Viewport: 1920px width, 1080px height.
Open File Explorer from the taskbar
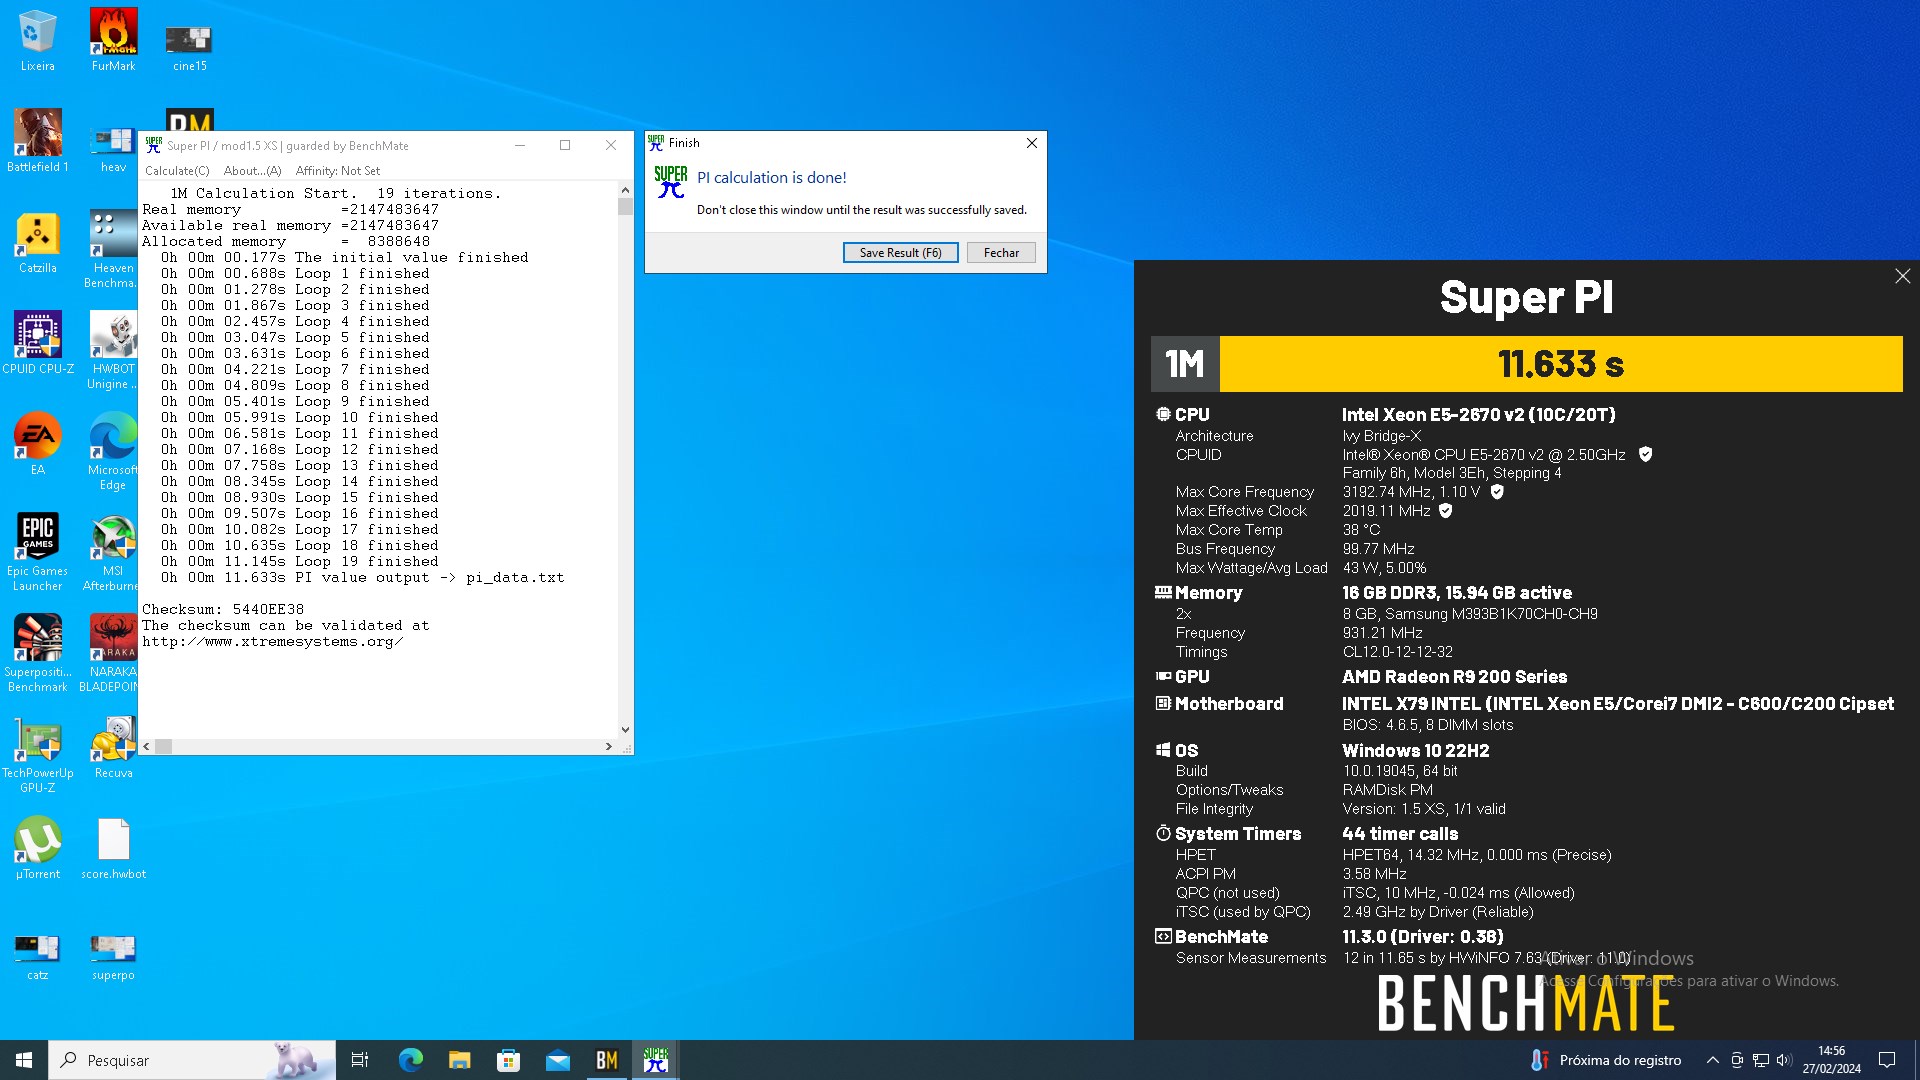(459, 1060)
